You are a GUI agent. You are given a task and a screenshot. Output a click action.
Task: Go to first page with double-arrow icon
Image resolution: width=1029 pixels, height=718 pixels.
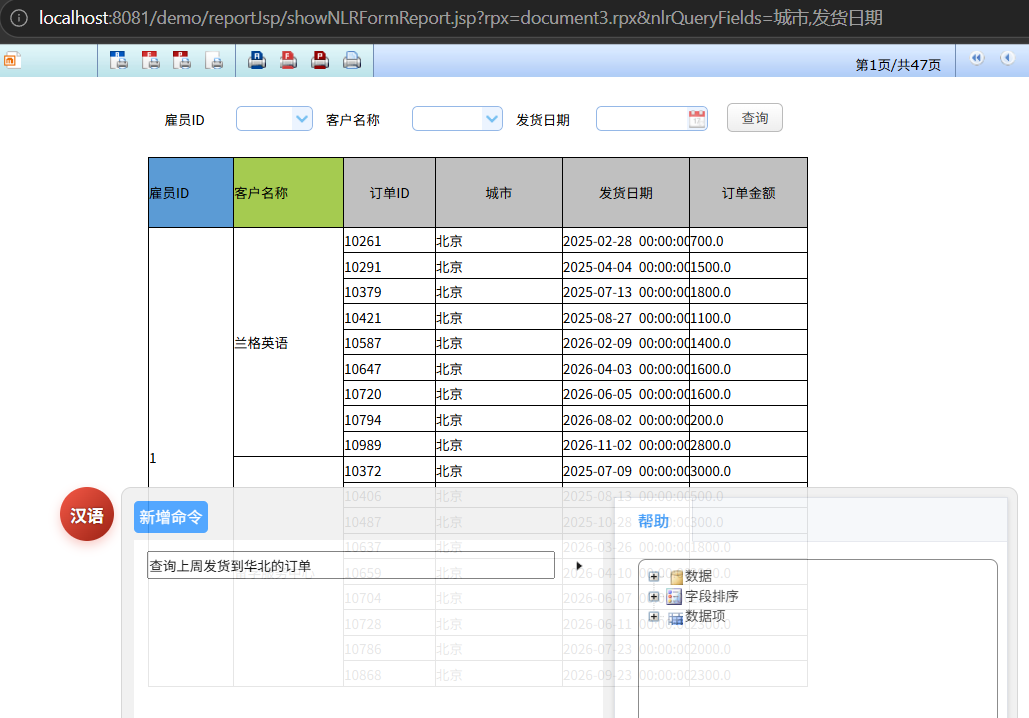pos(976,58)
